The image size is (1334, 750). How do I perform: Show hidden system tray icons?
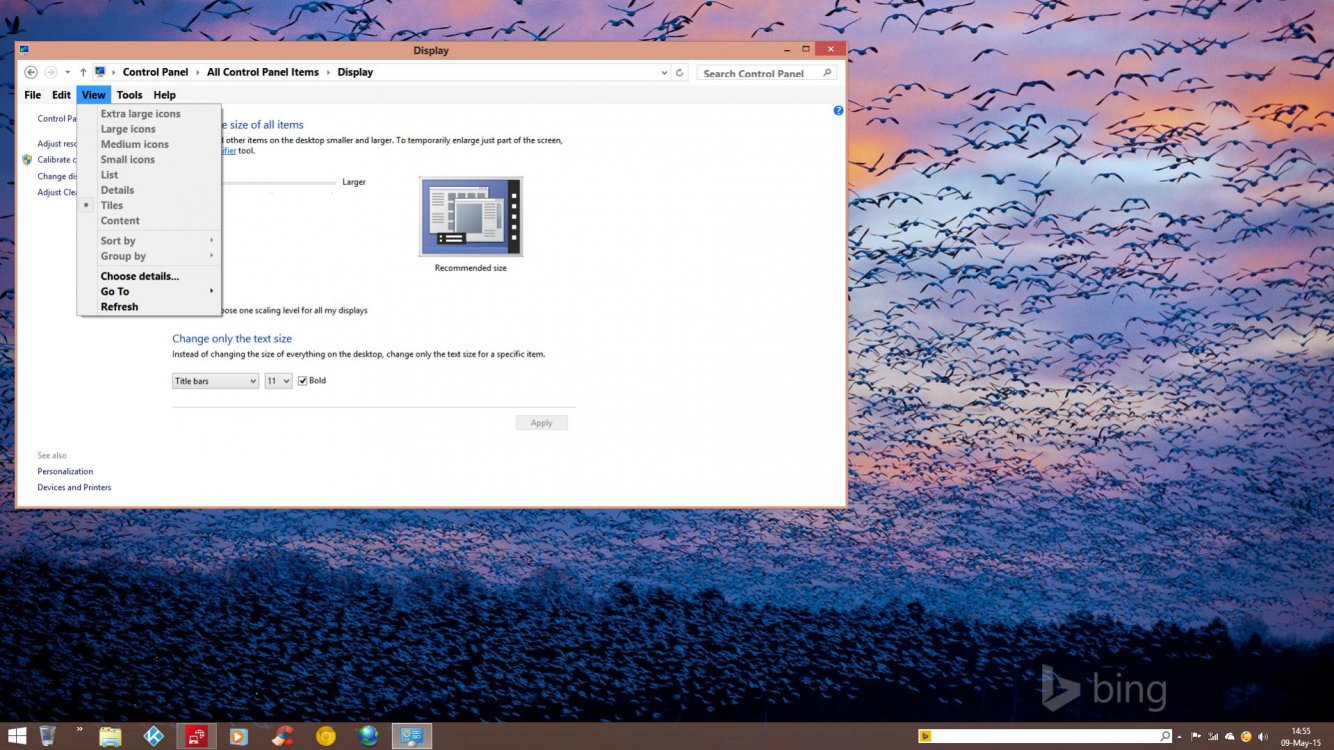[1179, 737]
